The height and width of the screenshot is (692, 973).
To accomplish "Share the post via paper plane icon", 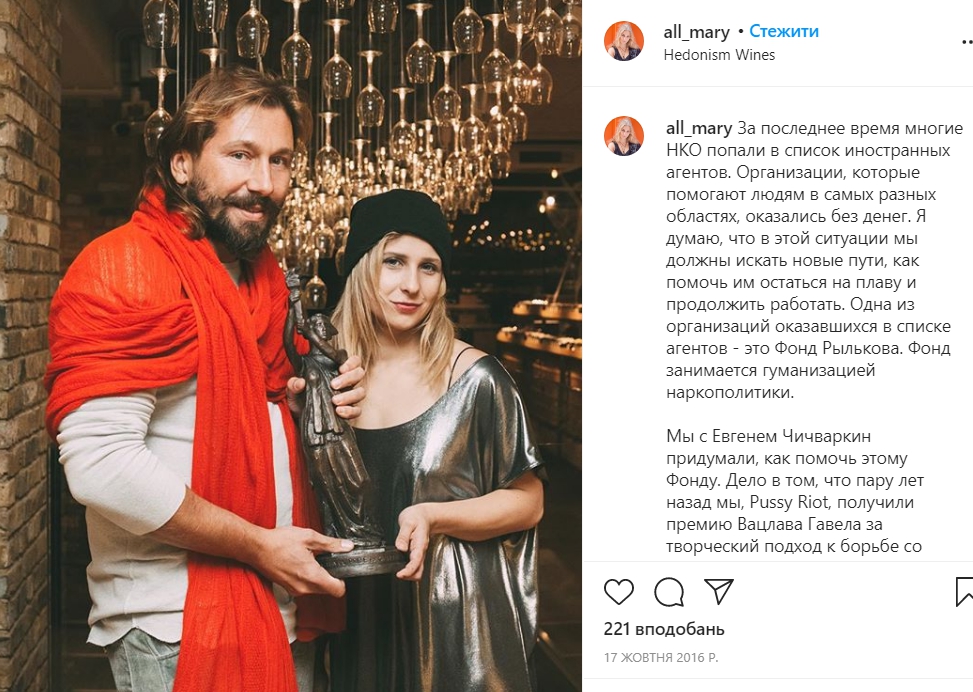I will (x=719, y=591).
